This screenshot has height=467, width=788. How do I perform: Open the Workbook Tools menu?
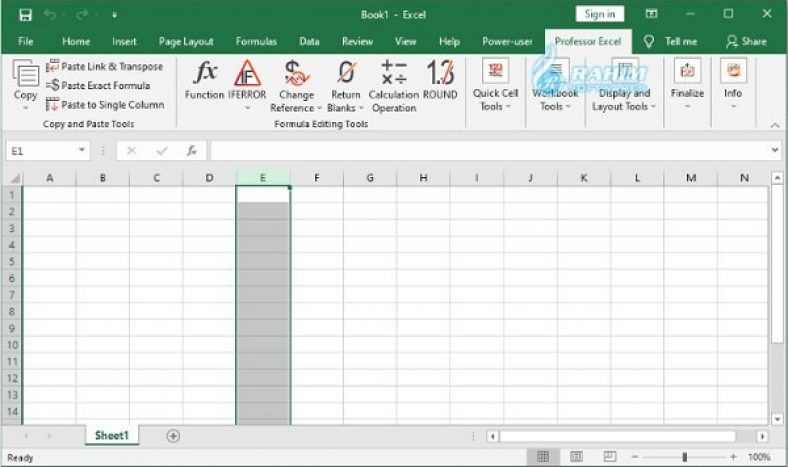555,84
